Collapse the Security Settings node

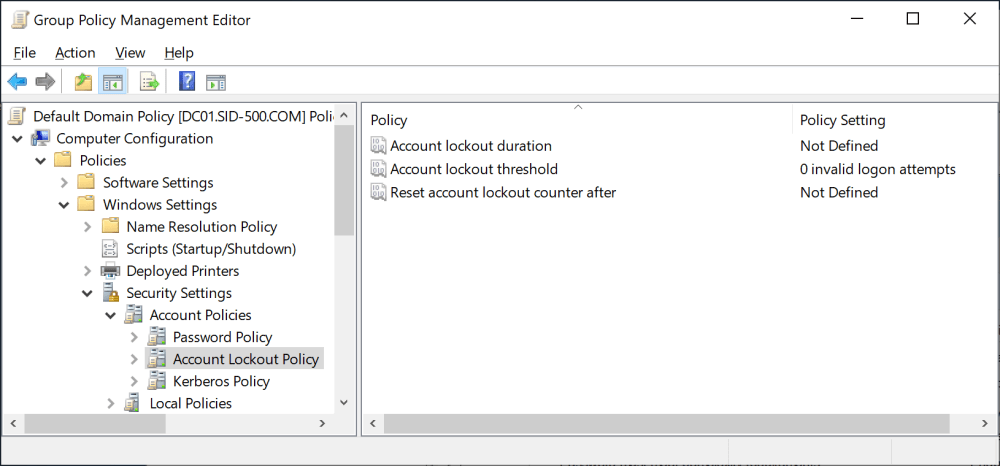87,293
